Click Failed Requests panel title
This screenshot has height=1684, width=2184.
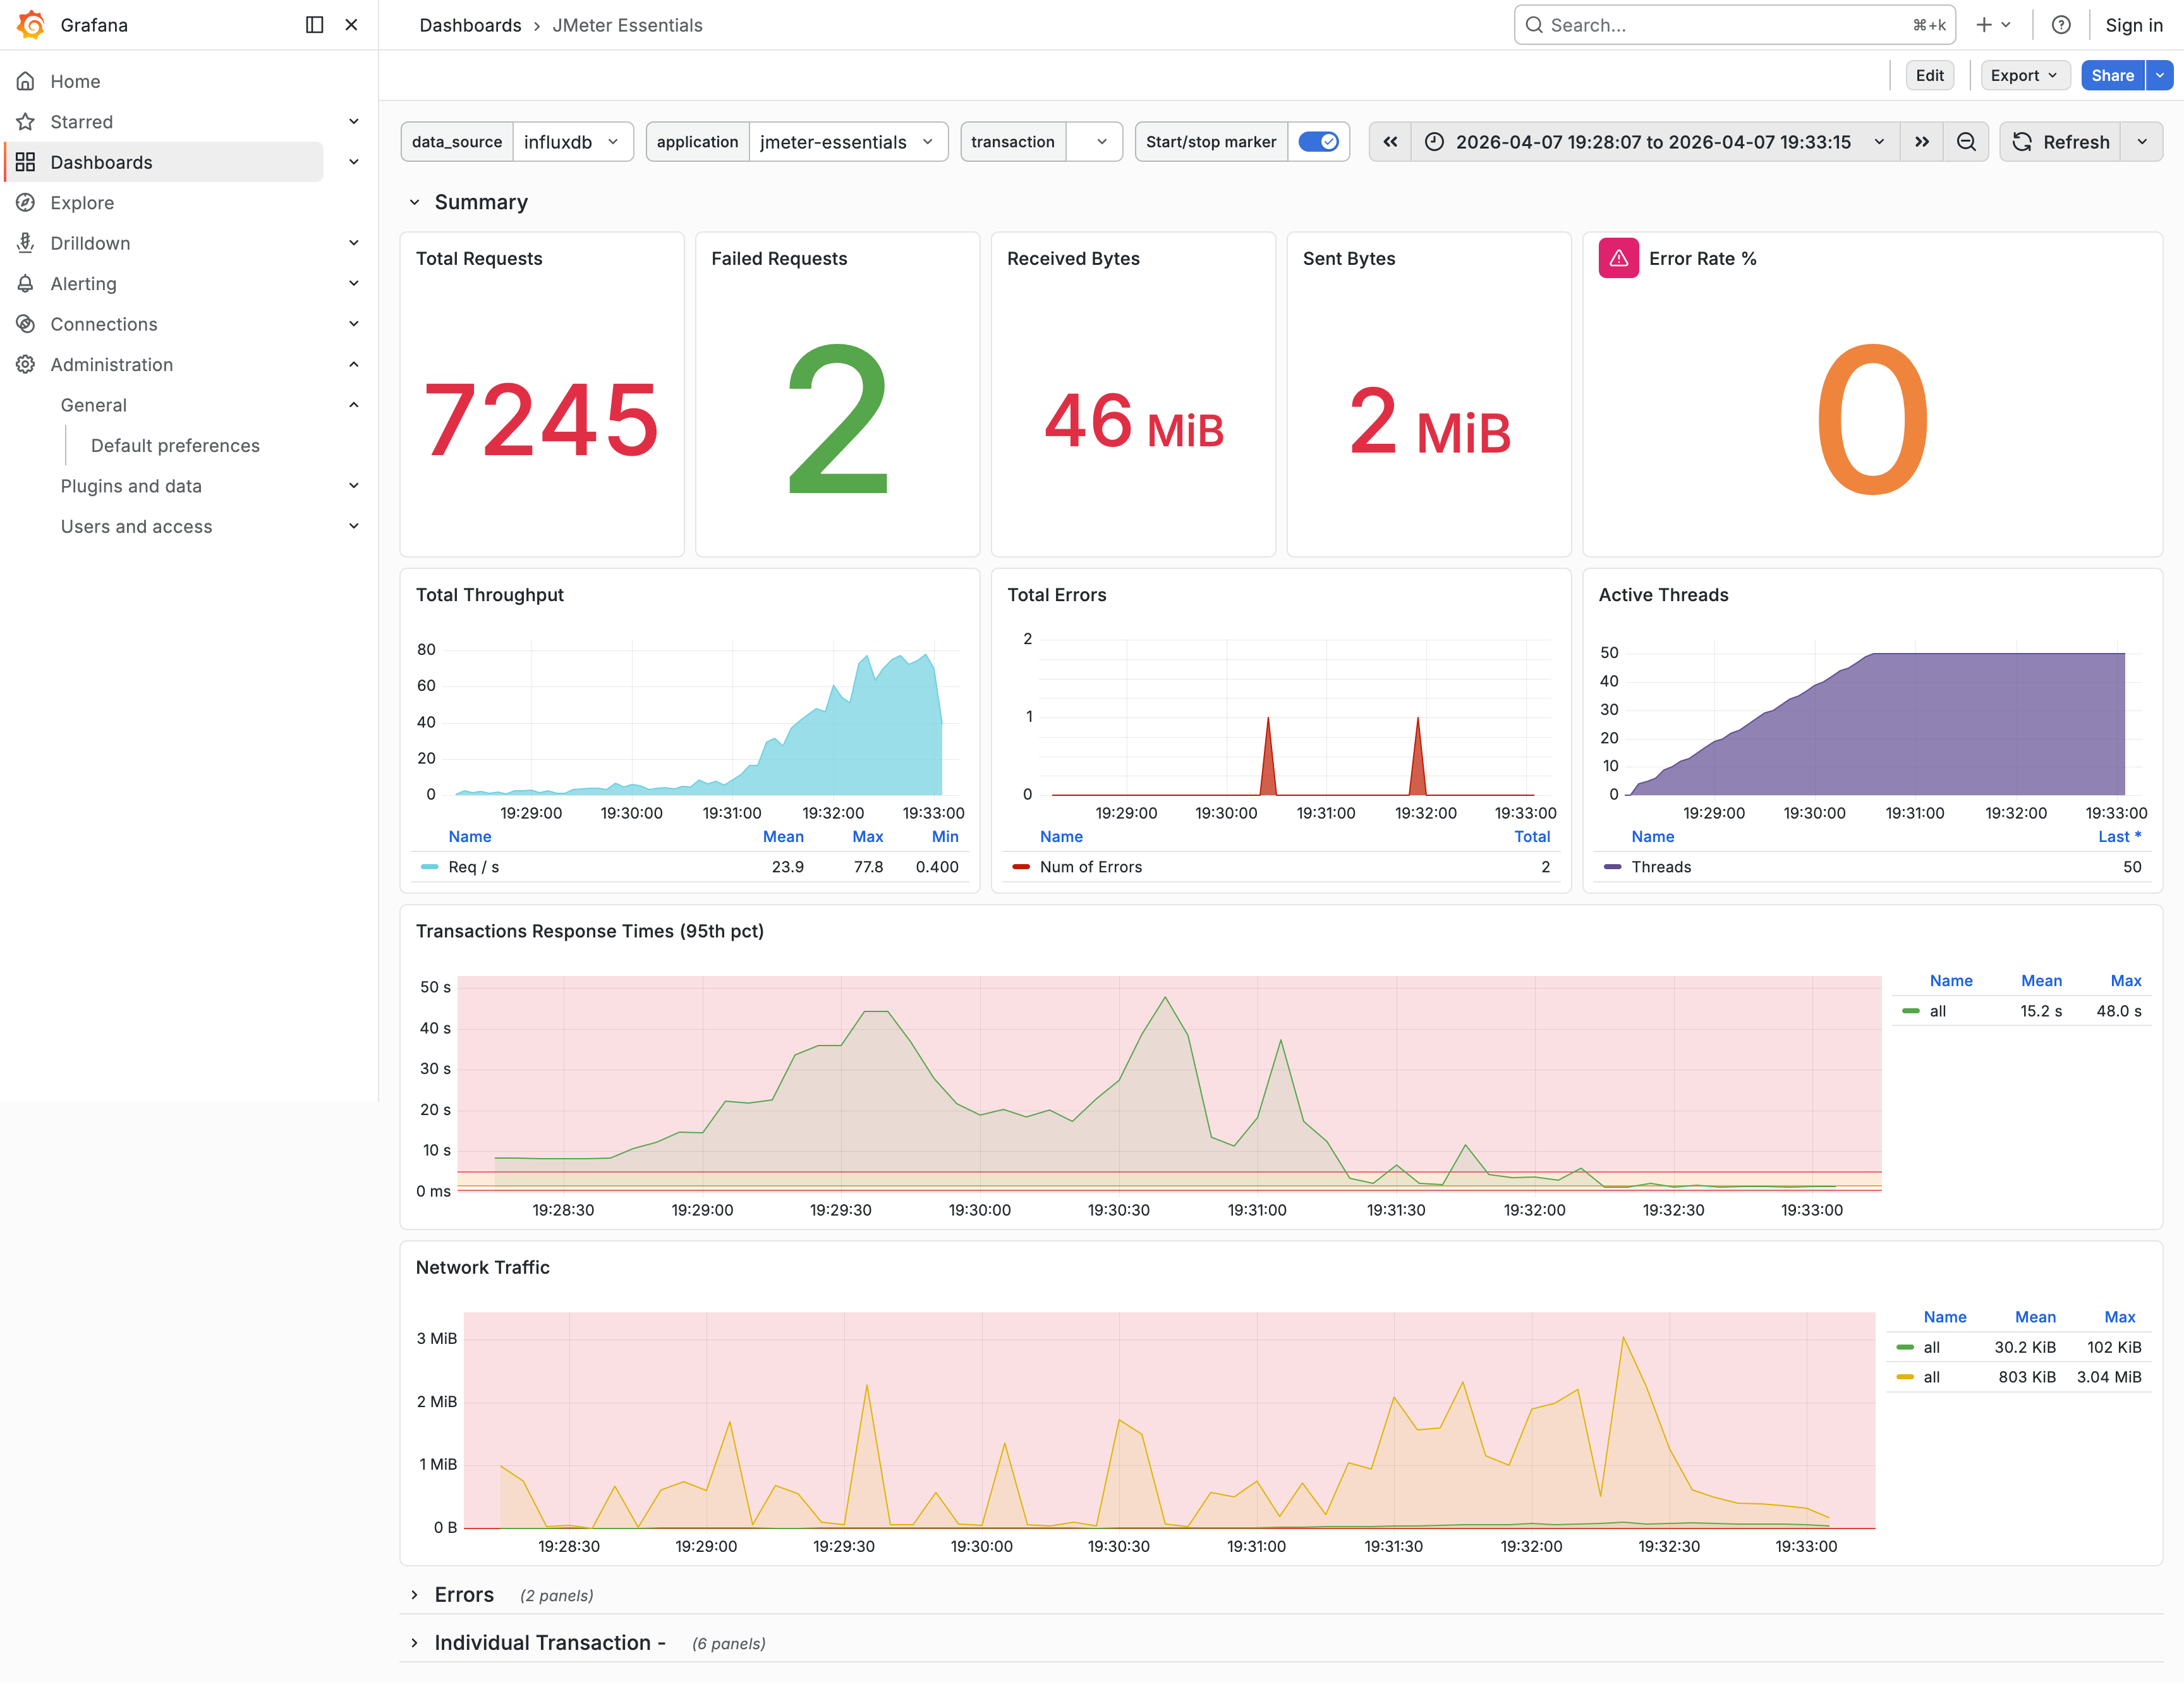(779, 258)
